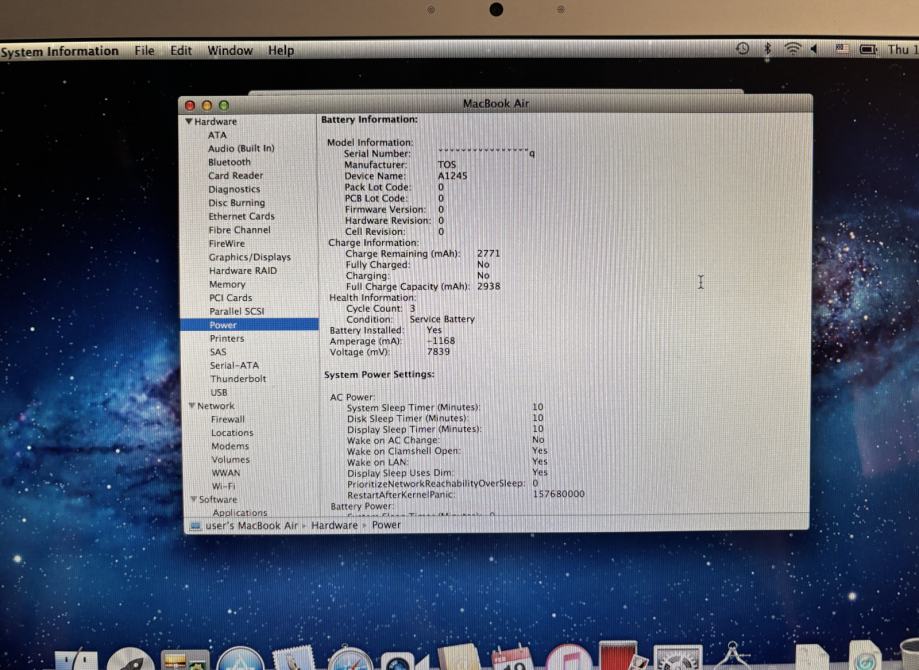Open the Window menu
The image size is (919, 670).
pyautogui.click(x=230, y=50)
